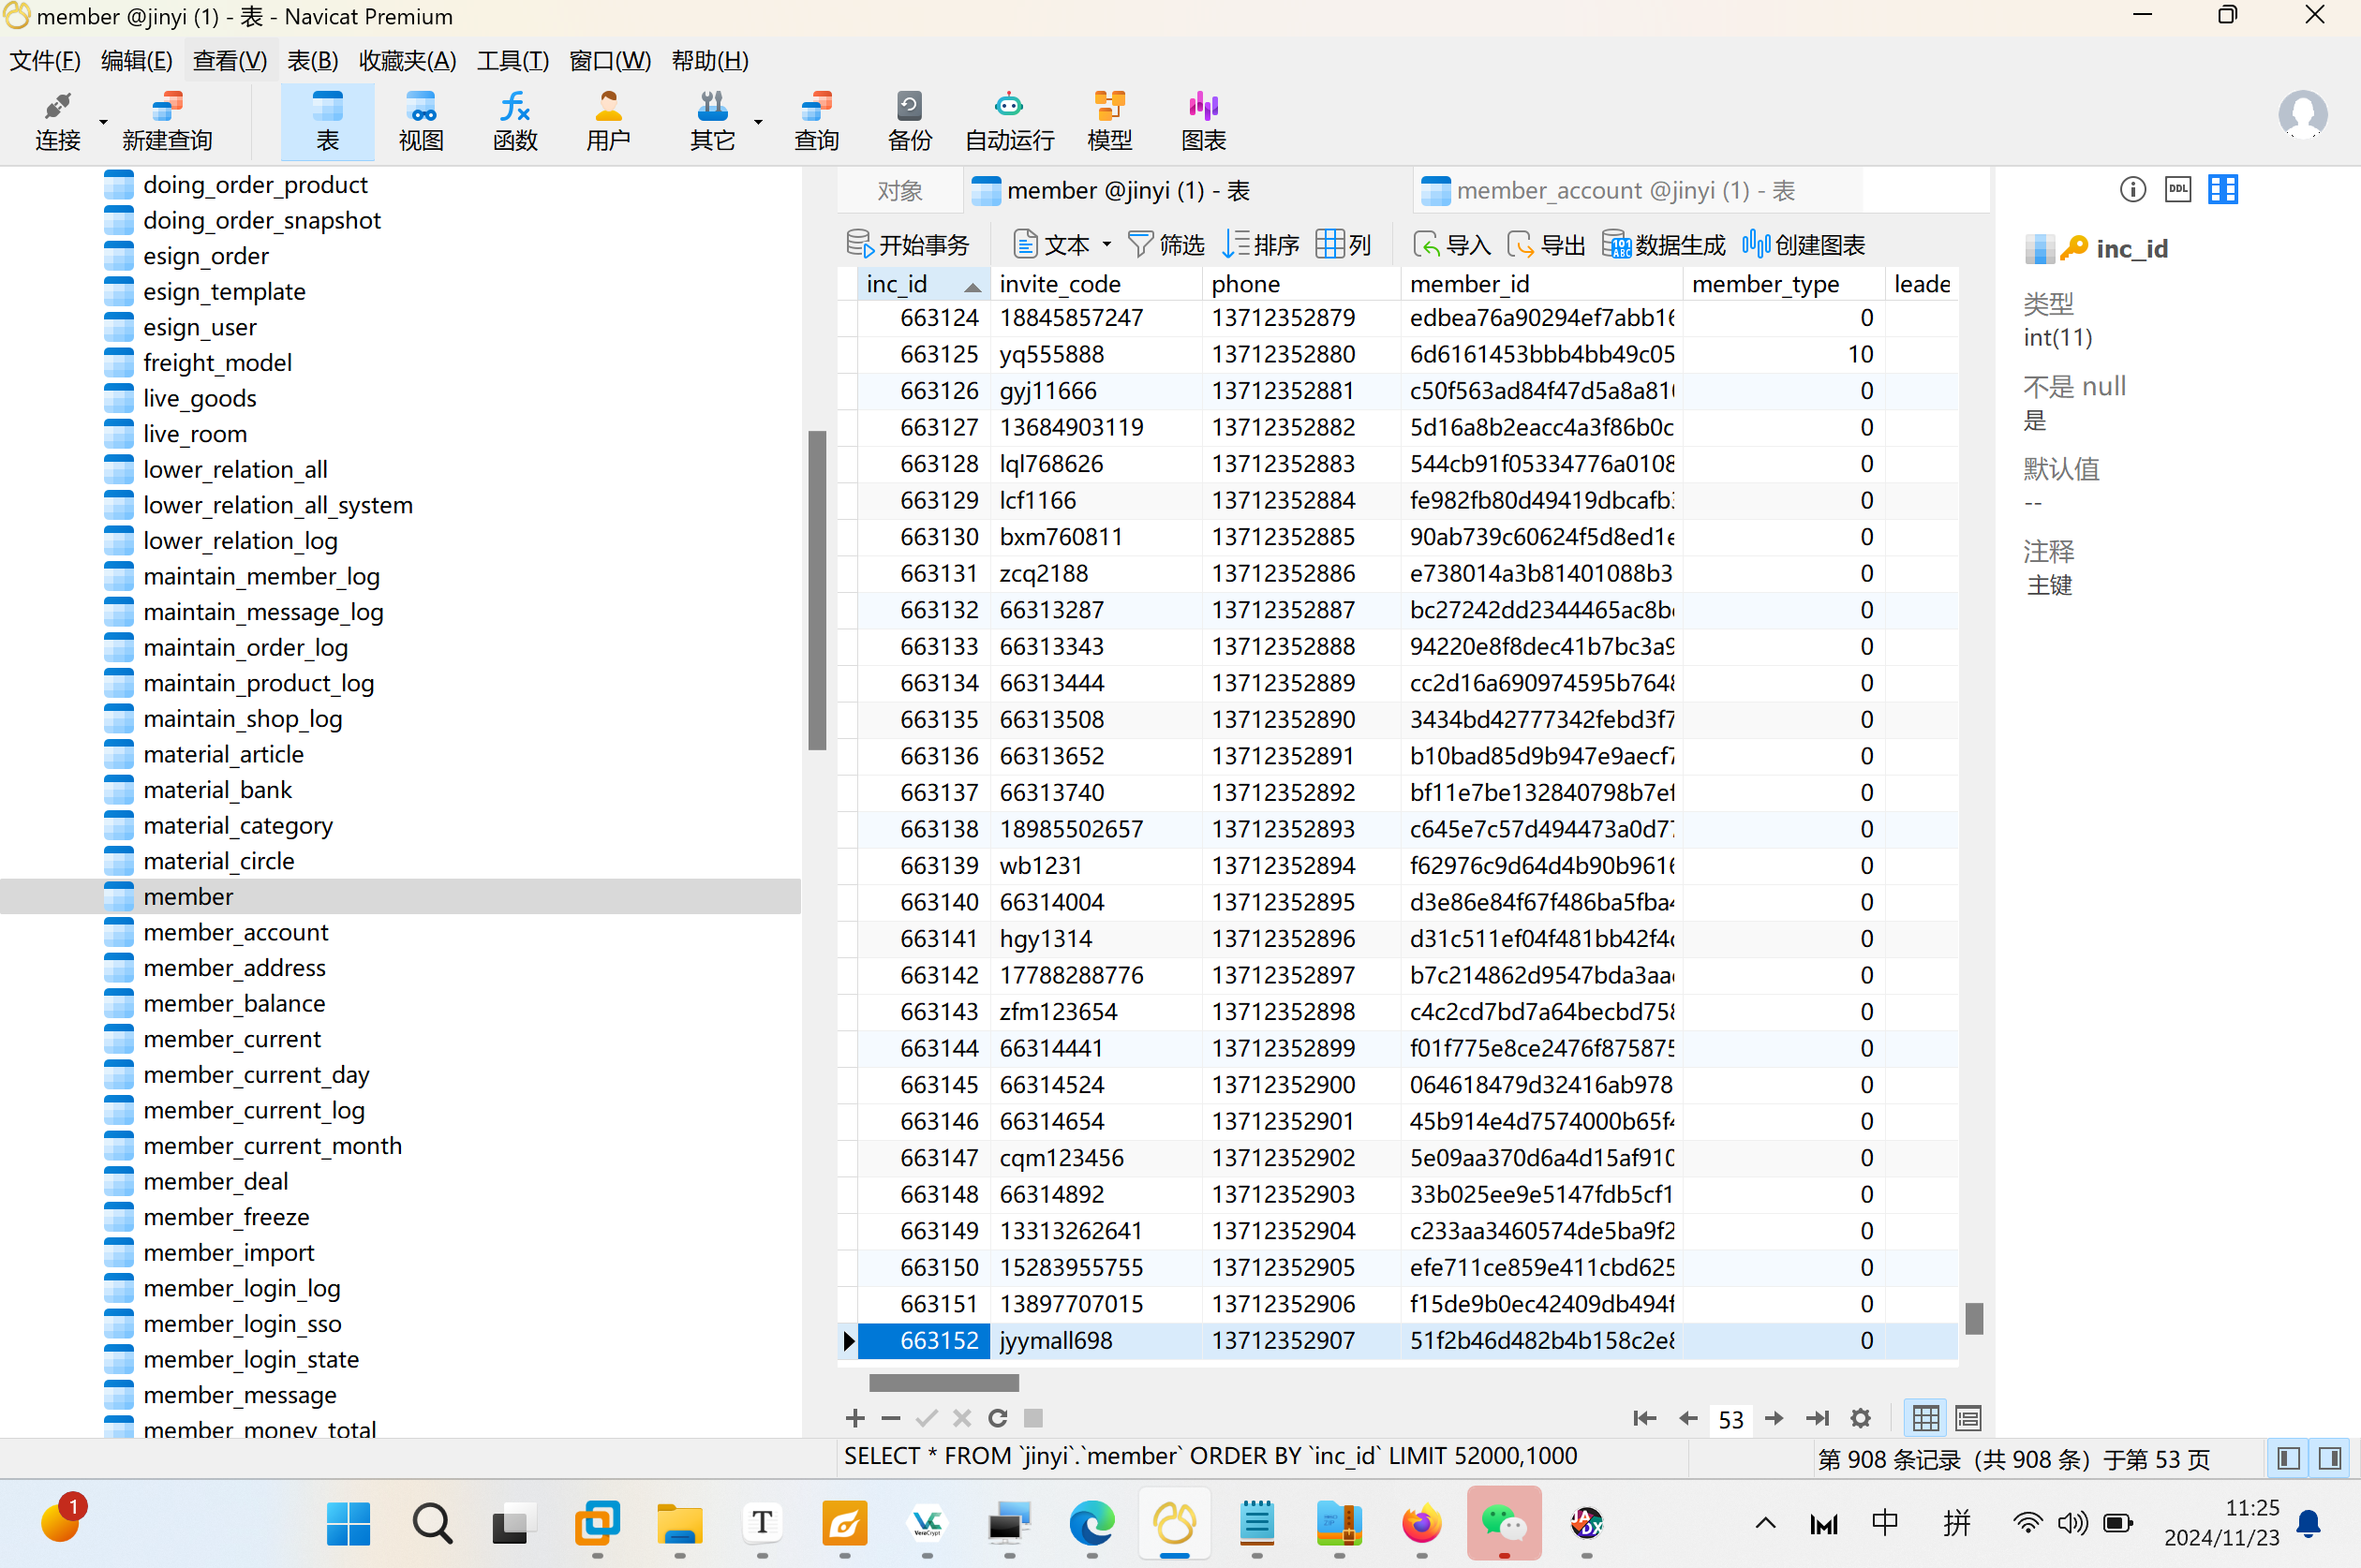Select the invite_code cell yq555888

[x=1096, y=354]
